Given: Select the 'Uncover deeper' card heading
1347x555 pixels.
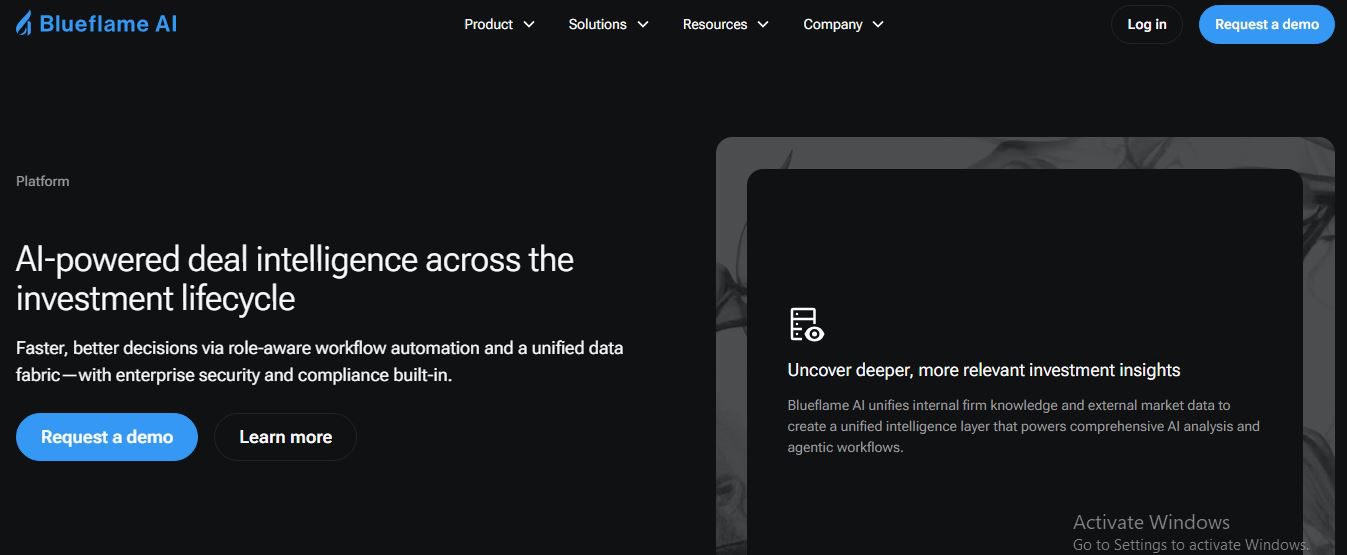Looking at the screenshot, I should 983,370.
